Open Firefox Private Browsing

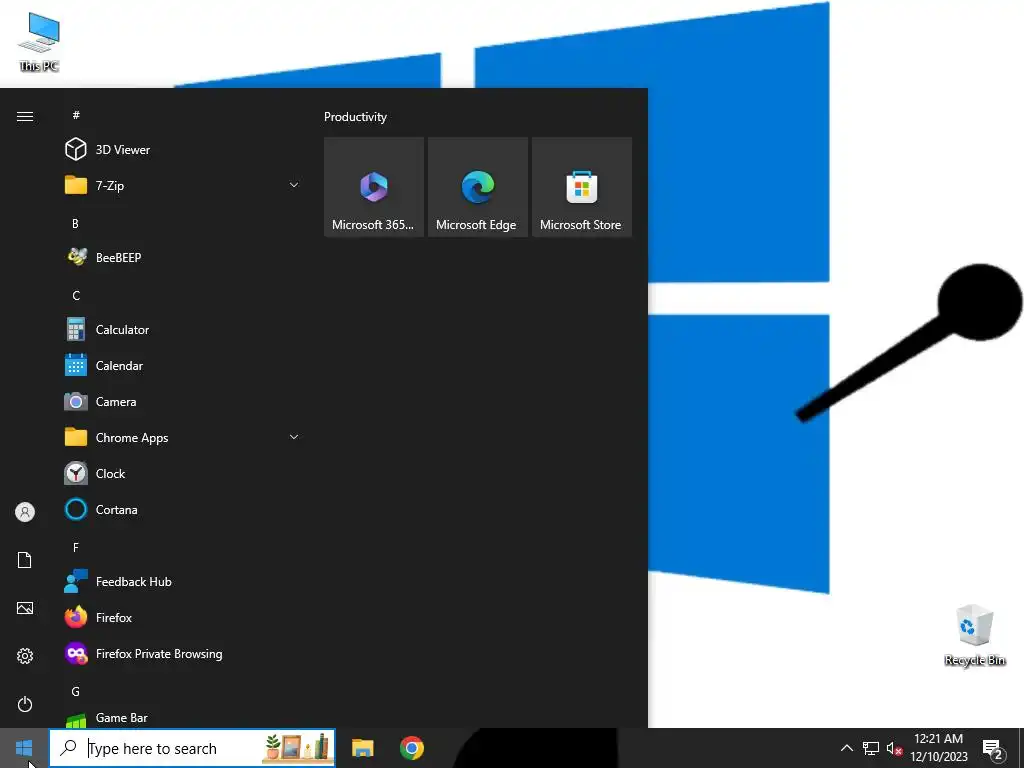[182, 653]
